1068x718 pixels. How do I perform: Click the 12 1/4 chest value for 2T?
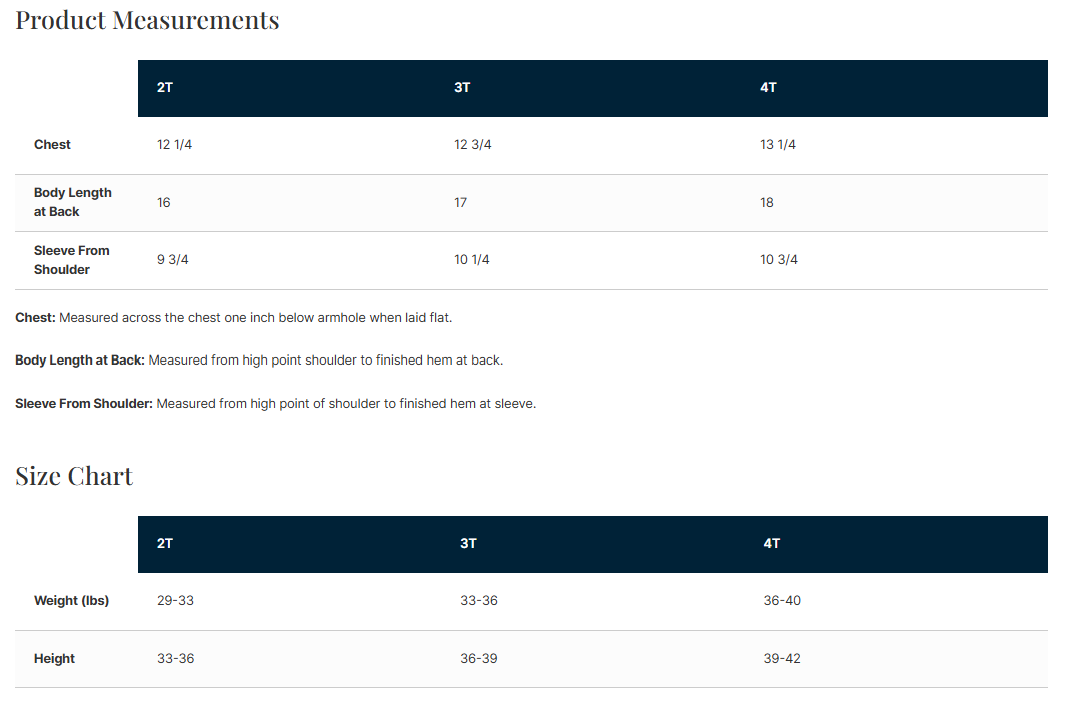click(174, 145)
